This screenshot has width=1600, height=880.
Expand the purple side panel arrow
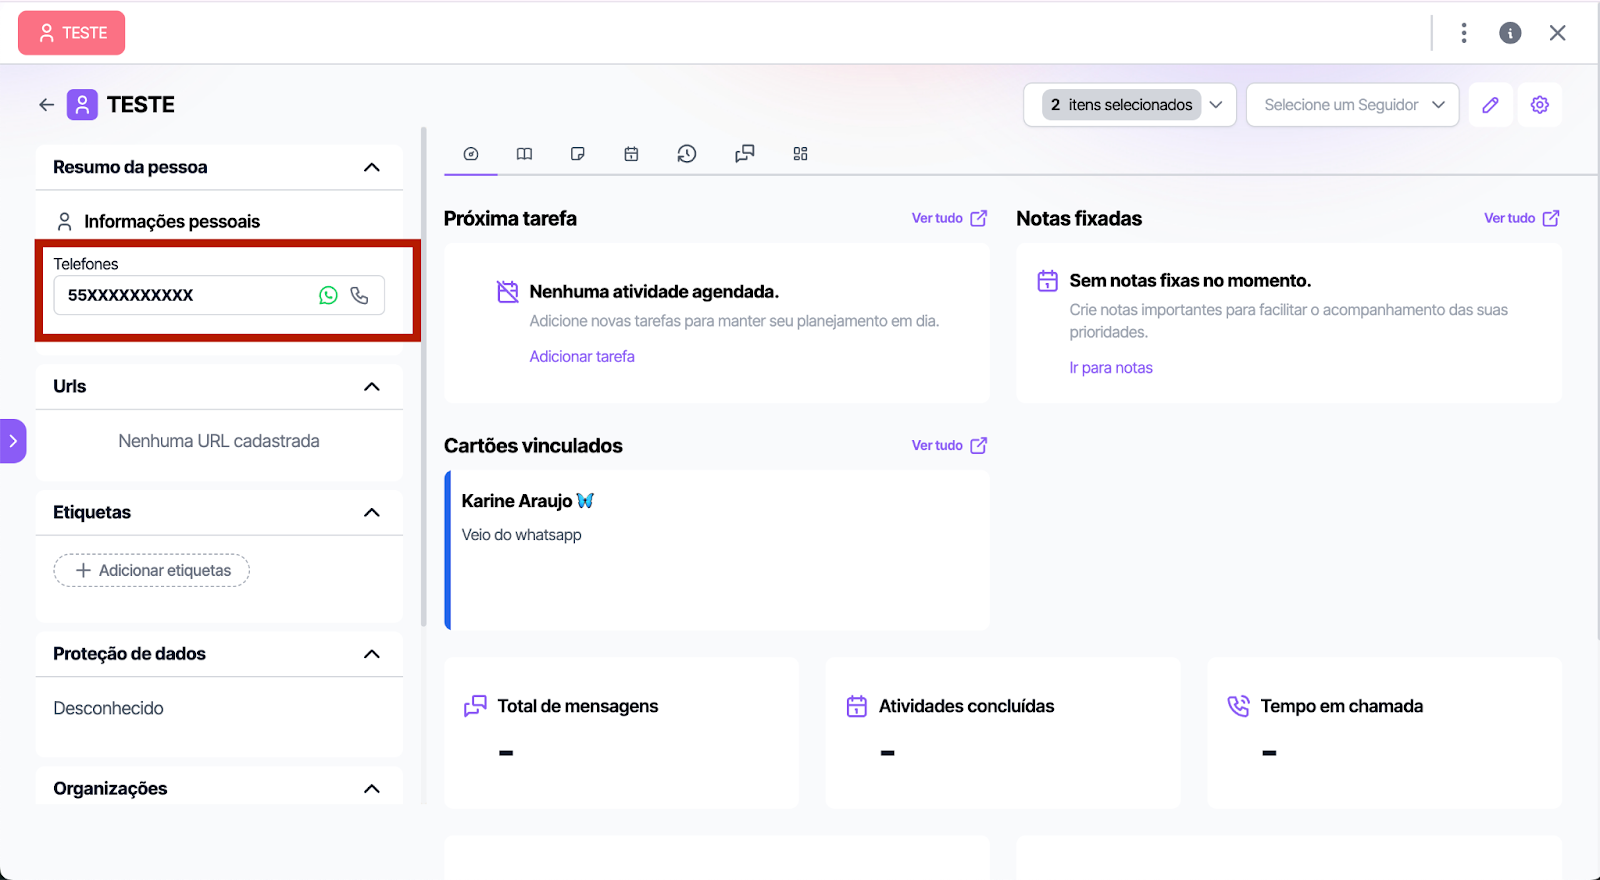(13, 441)
